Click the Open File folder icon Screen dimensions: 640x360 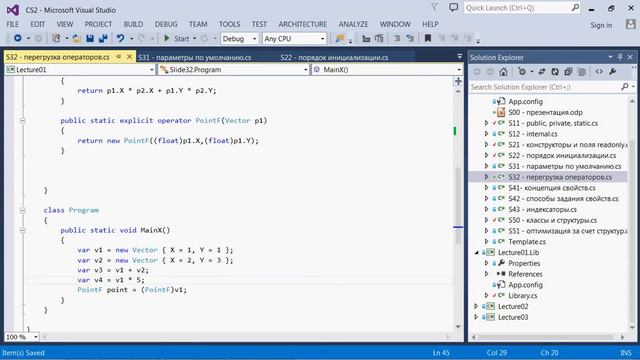point(76,38)
